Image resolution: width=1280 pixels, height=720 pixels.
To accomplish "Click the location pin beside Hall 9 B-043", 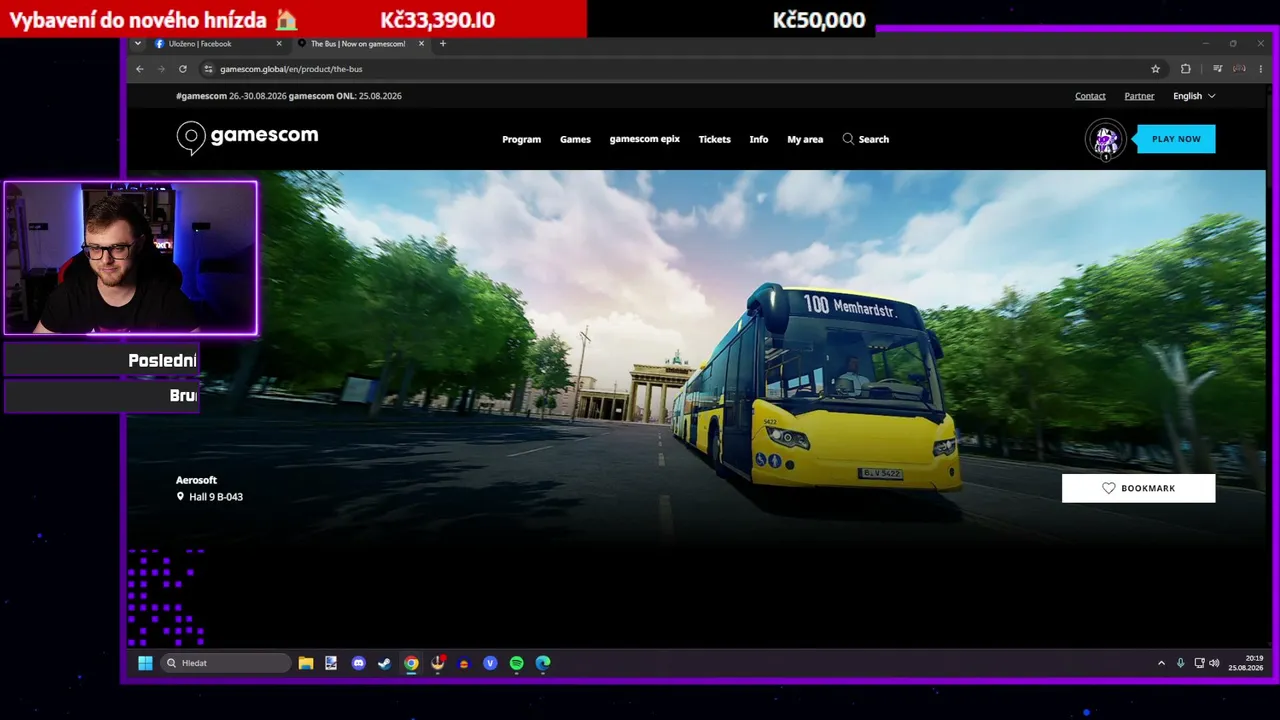I will [180, 496].
